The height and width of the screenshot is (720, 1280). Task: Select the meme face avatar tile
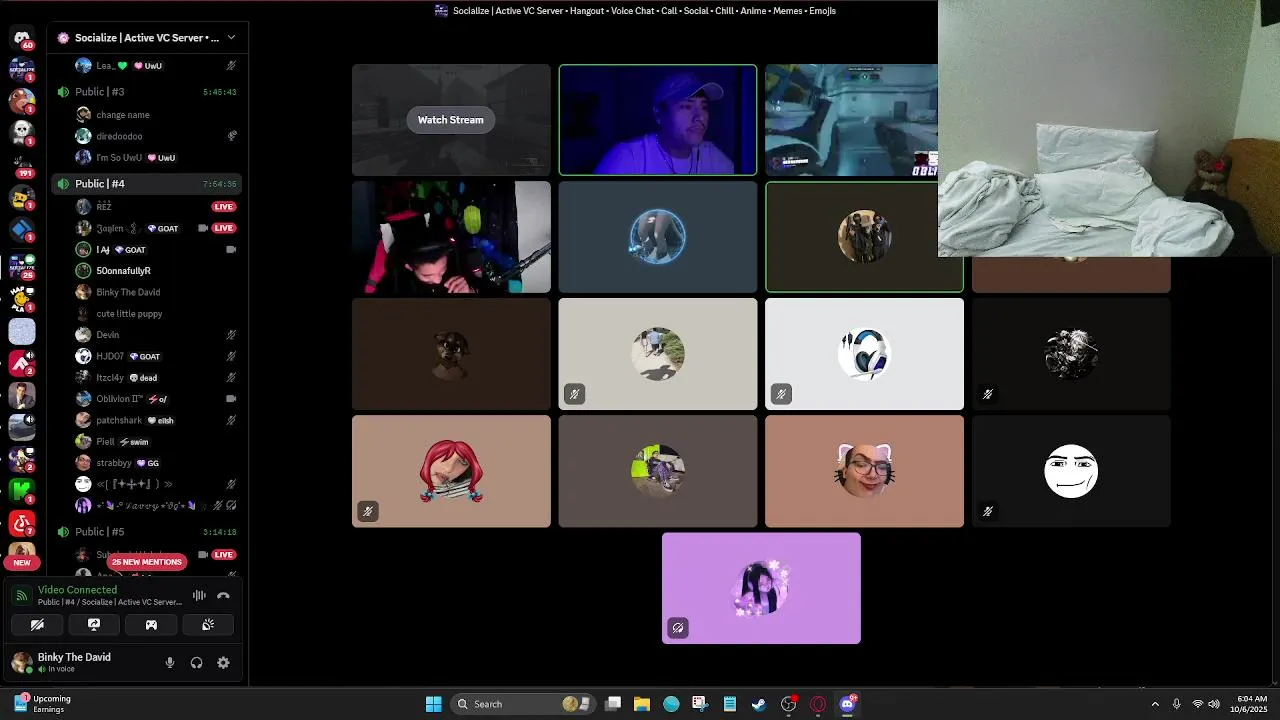(1071, 471)
